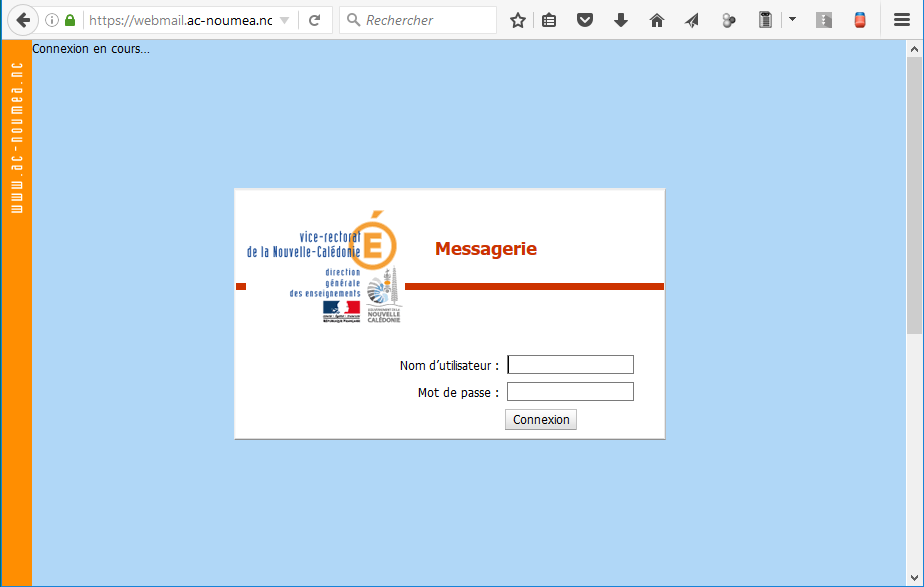924x587 pixels.
Task: Click the Connexion button
Action: (x=541, y=420)
